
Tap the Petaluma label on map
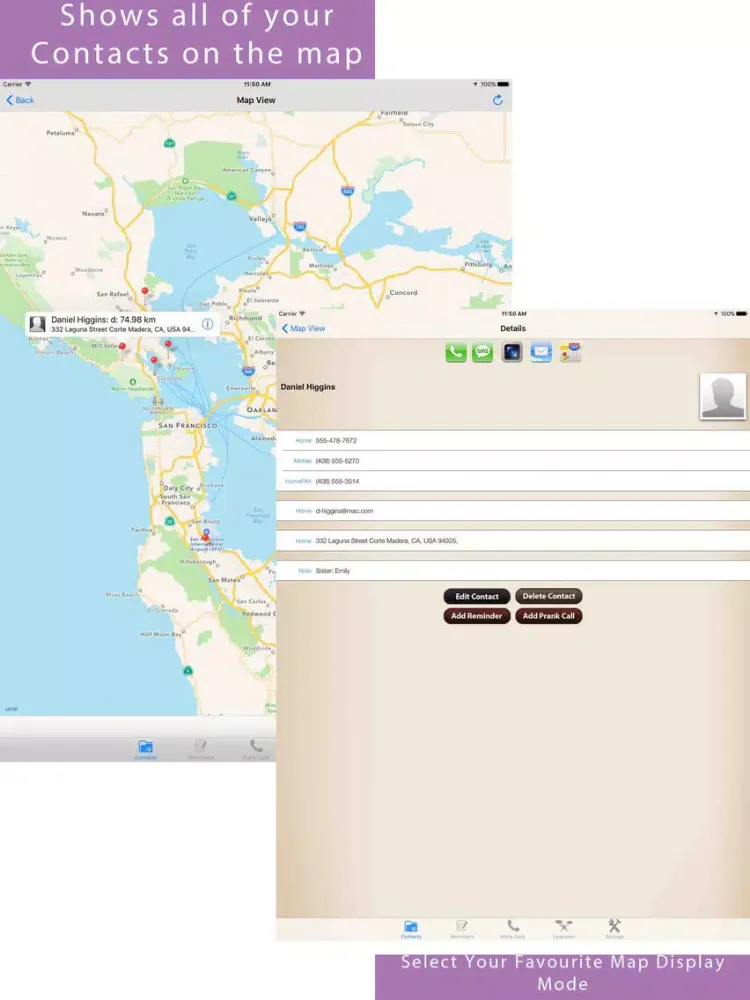(61, 133)
